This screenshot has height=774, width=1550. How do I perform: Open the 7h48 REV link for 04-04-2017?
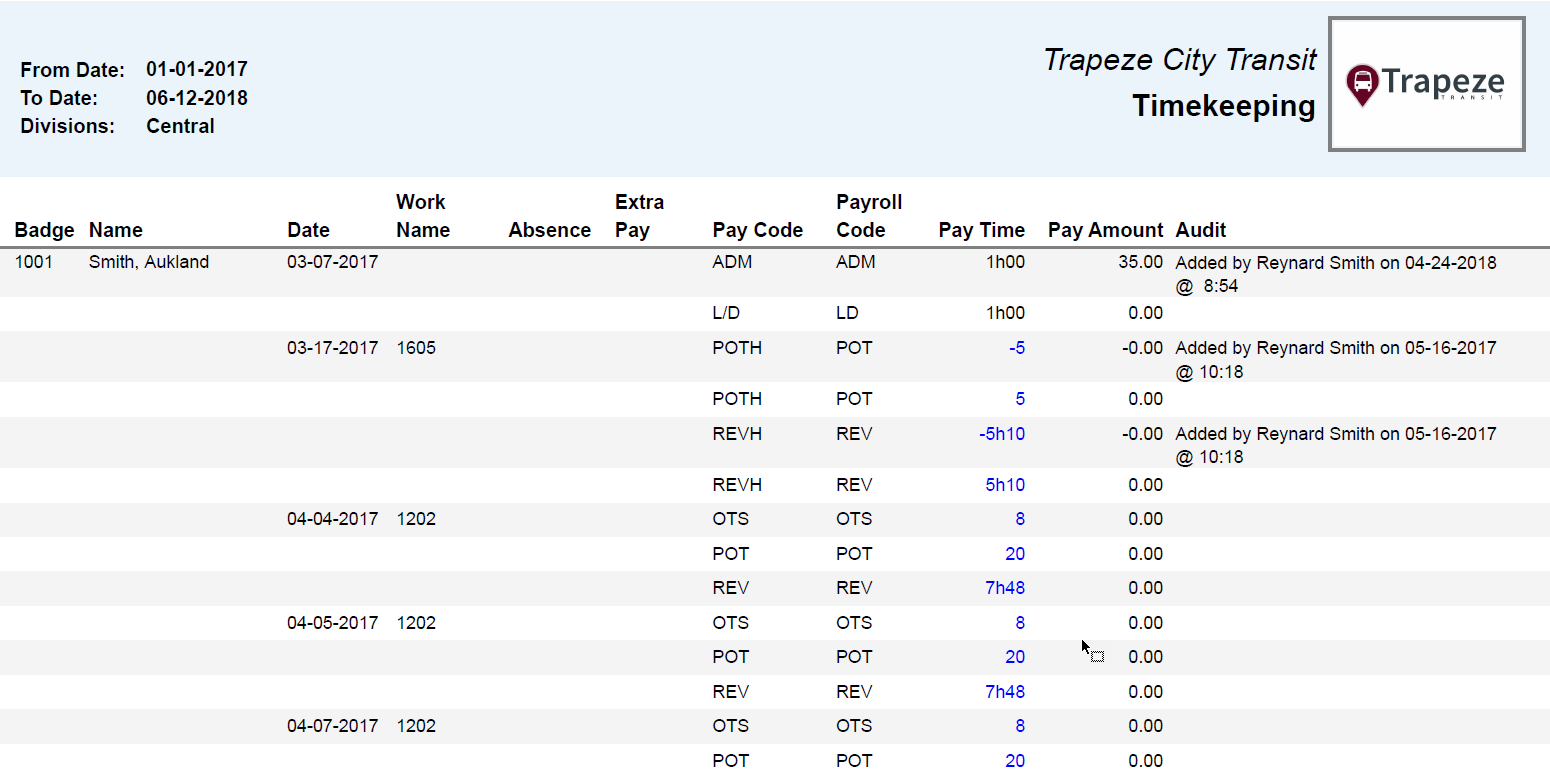[1005, 587]
